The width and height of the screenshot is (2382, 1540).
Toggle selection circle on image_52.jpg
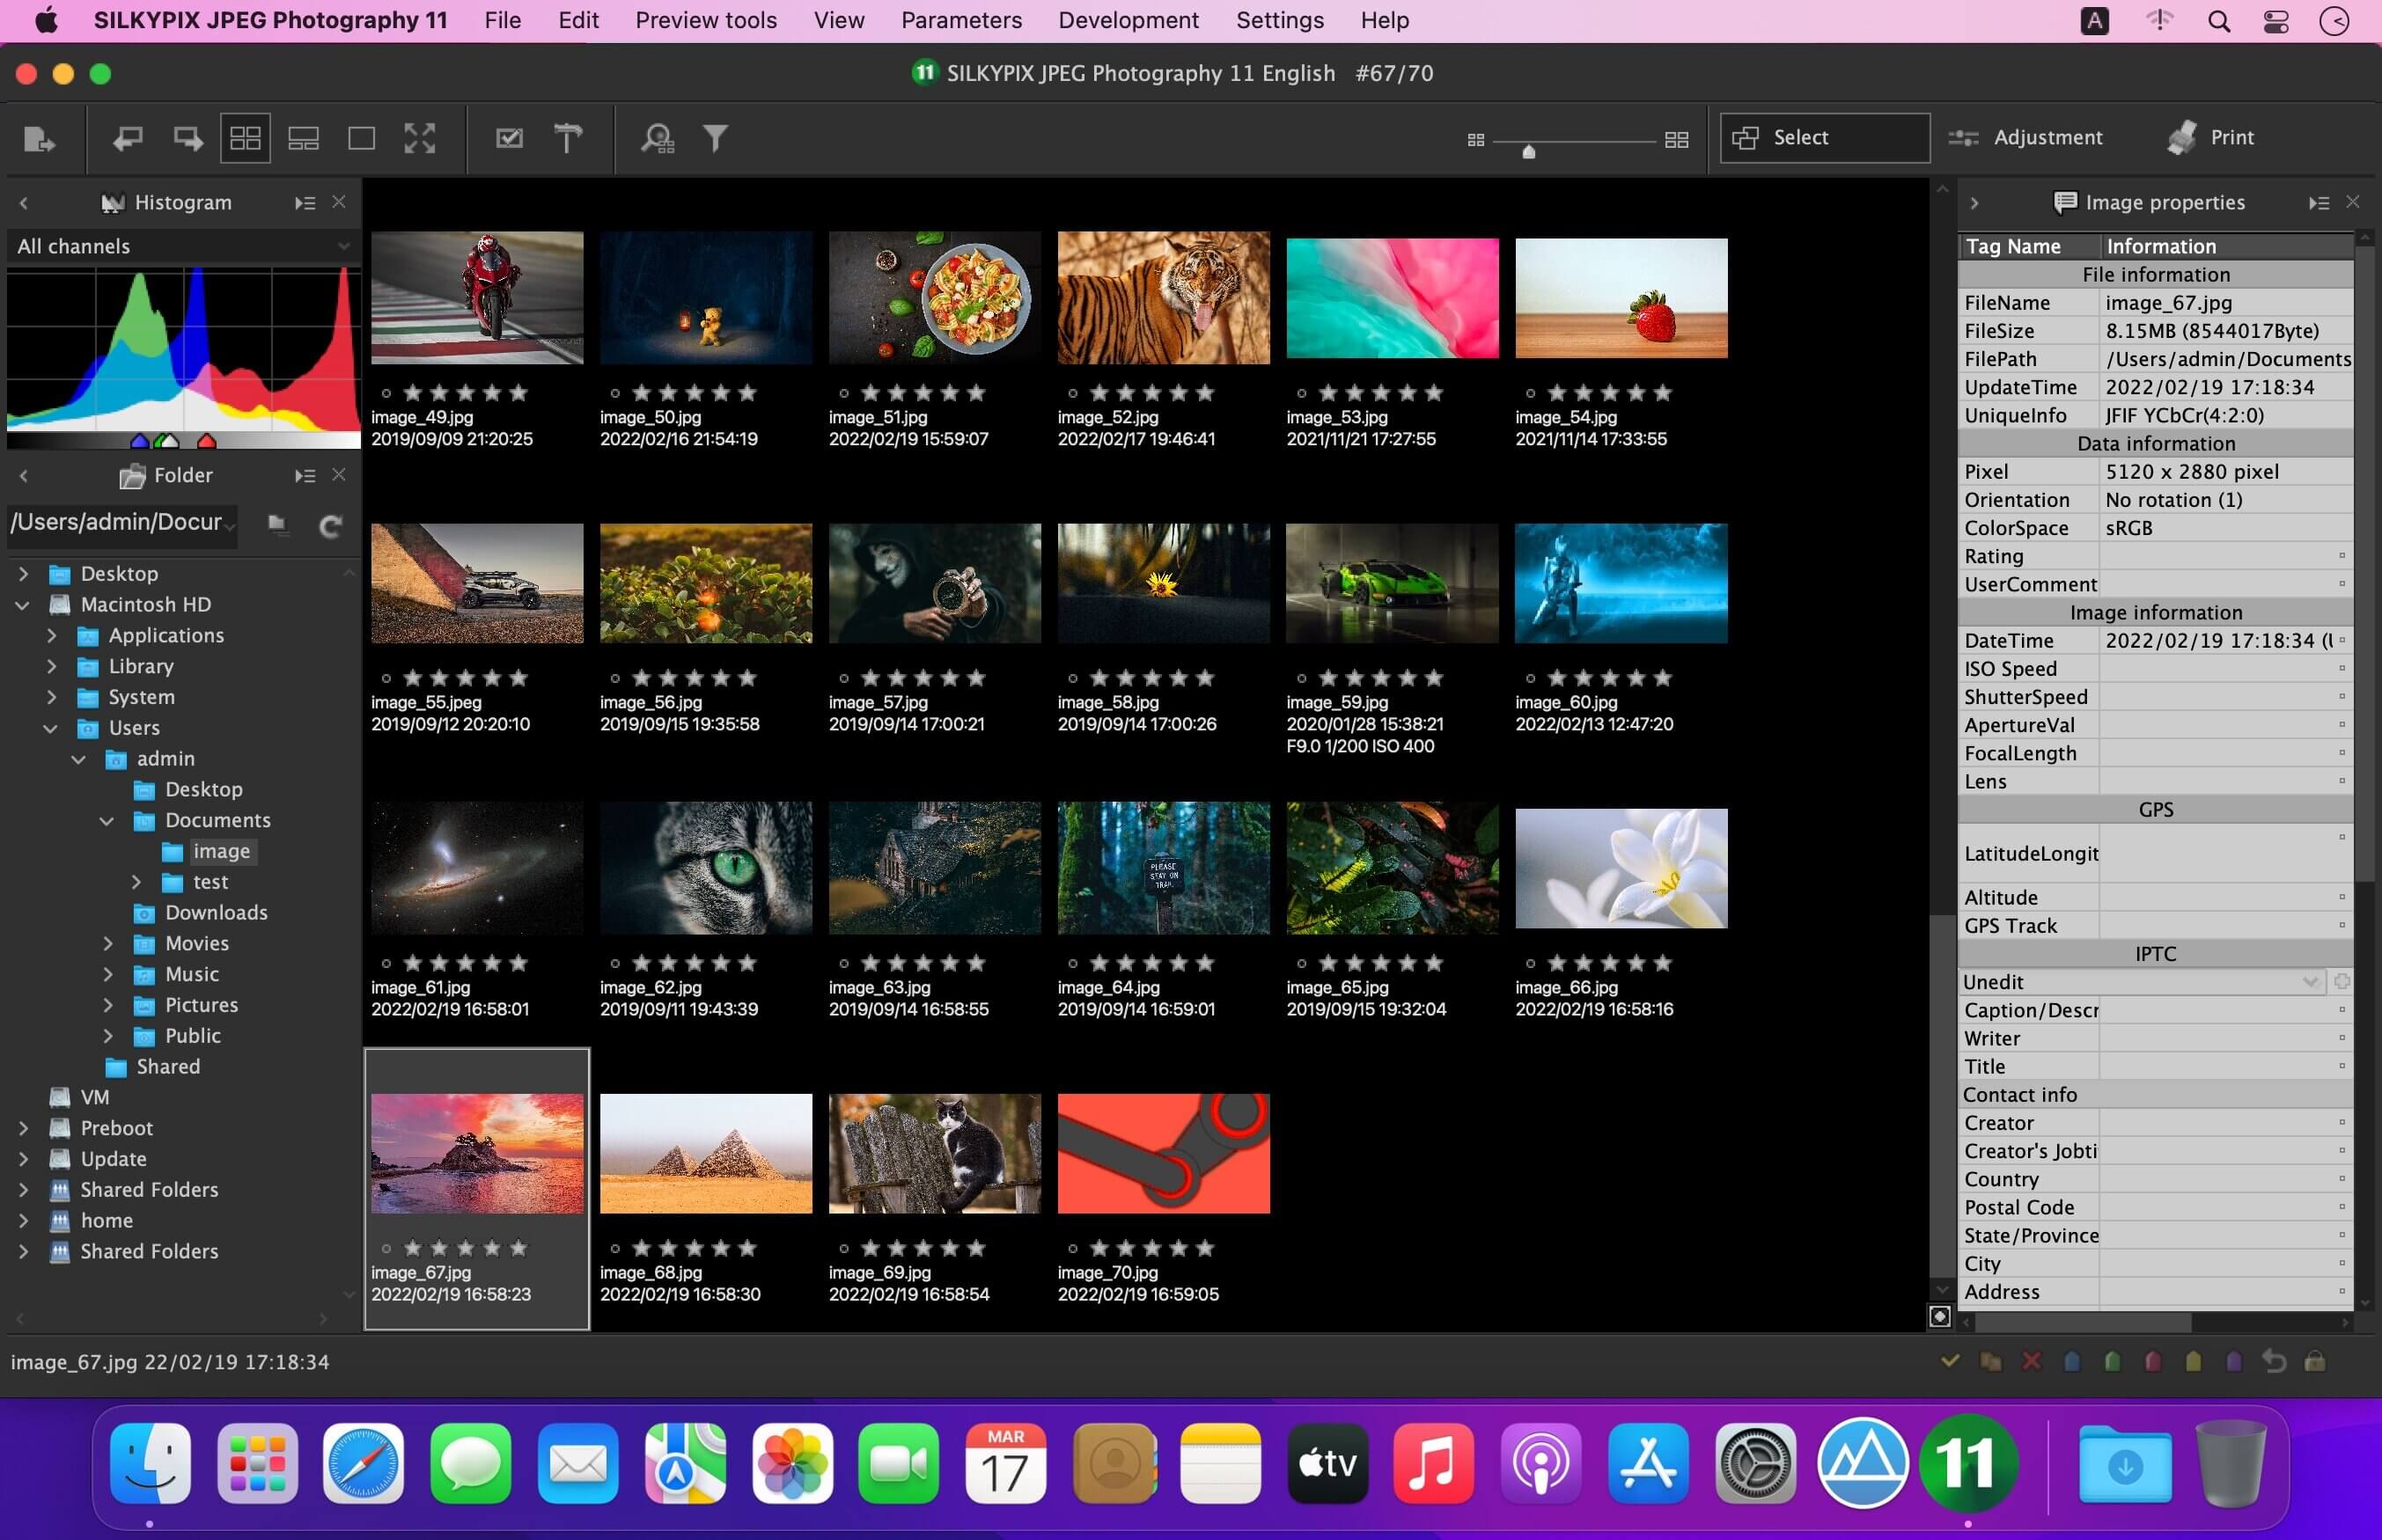1072,393
